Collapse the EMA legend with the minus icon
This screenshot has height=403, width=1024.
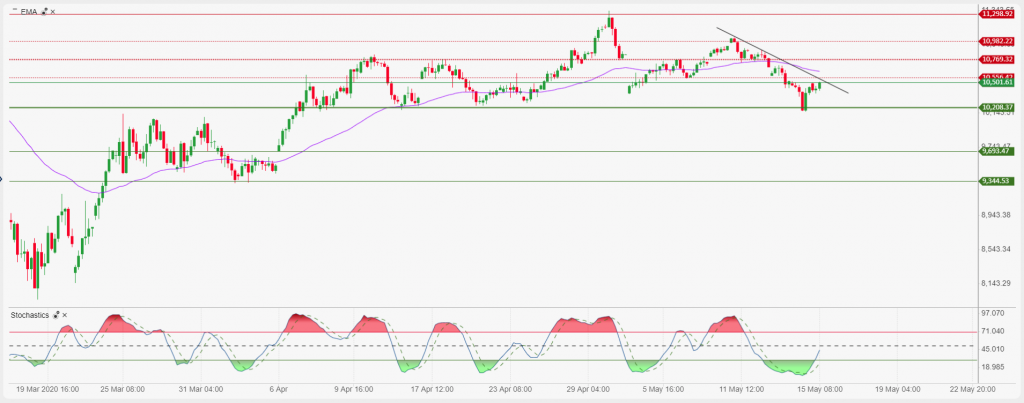(x=13, y=10)
